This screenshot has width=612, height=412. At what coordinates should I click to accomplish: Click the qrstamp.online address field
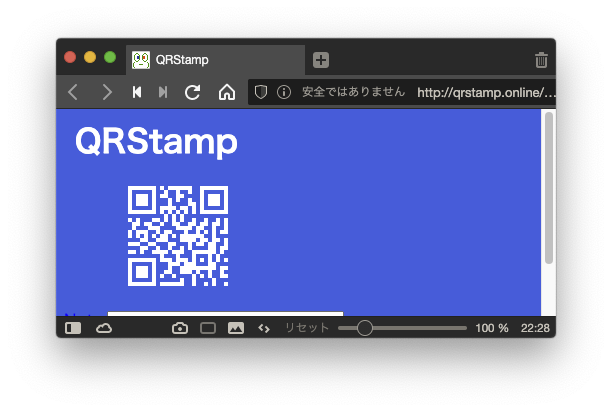[485, 92]
